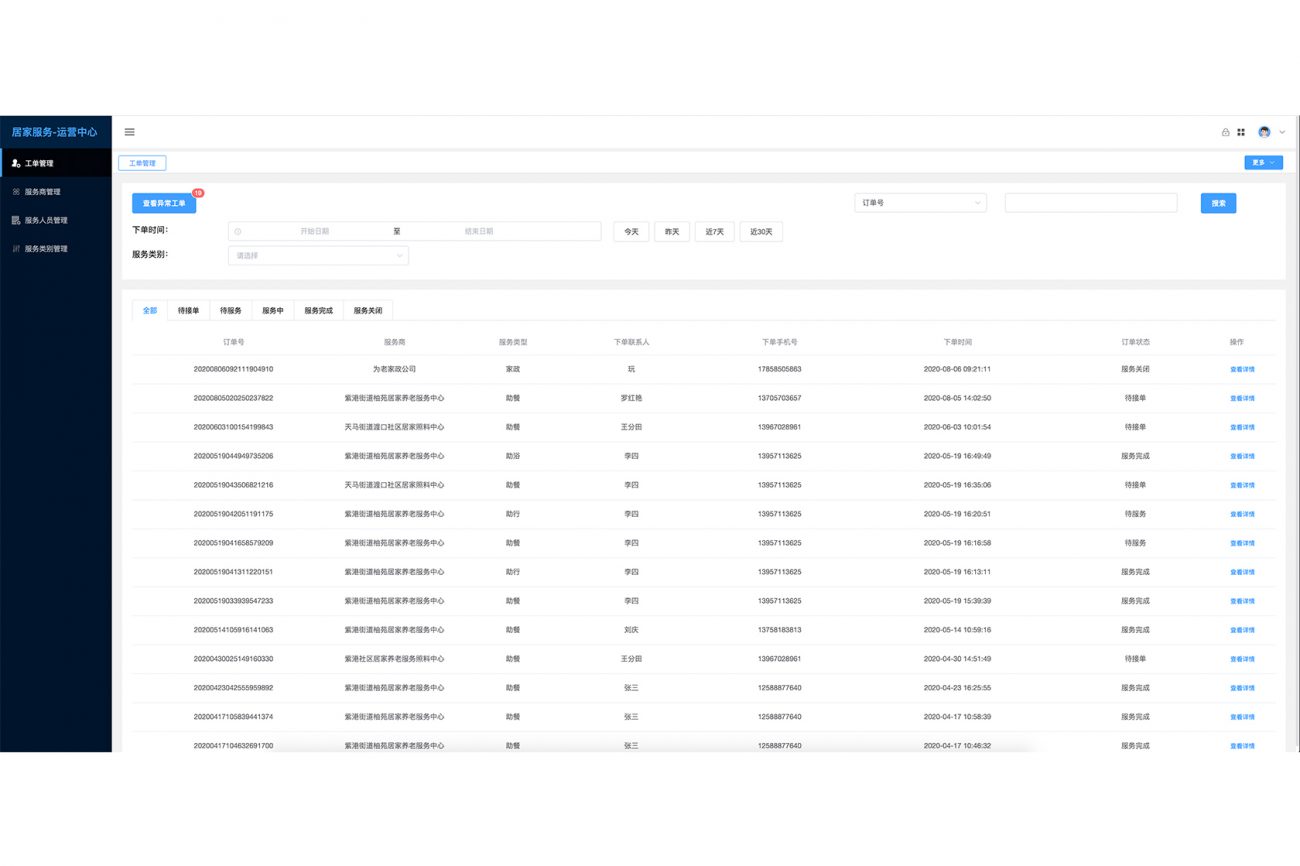Screen dimensions: 1300x866
Task: Open 服务人员管理 in the sidebar
Action: coord(56,220)
